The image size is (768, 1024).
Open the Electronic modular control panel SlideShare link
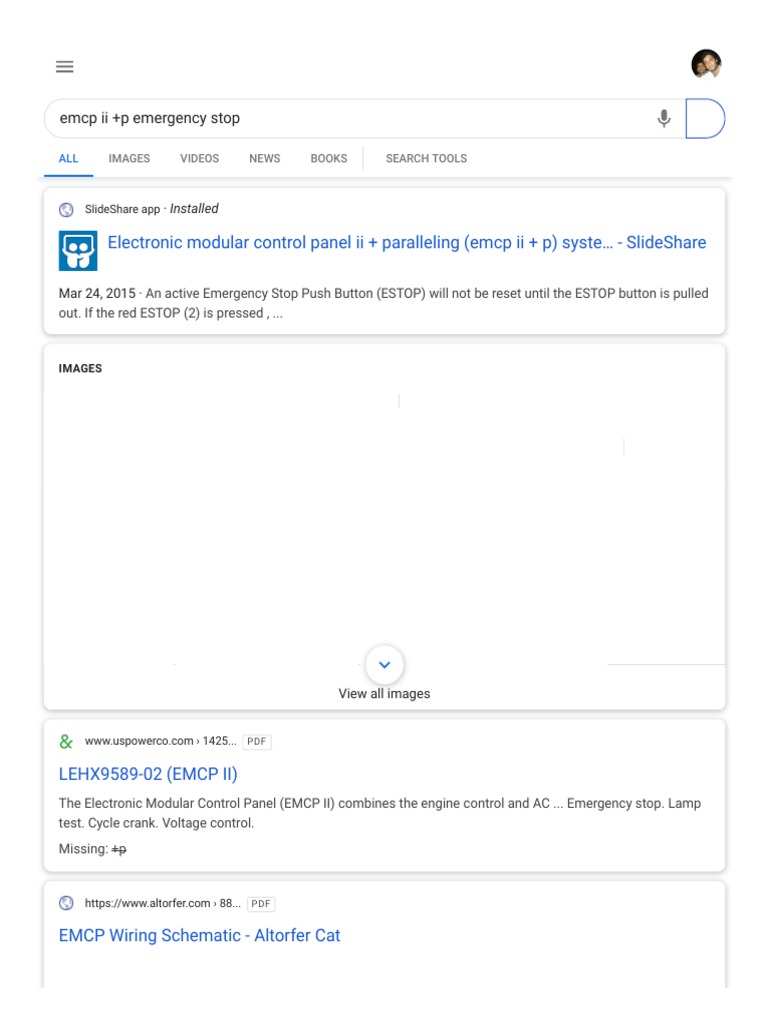coord(407,242)
